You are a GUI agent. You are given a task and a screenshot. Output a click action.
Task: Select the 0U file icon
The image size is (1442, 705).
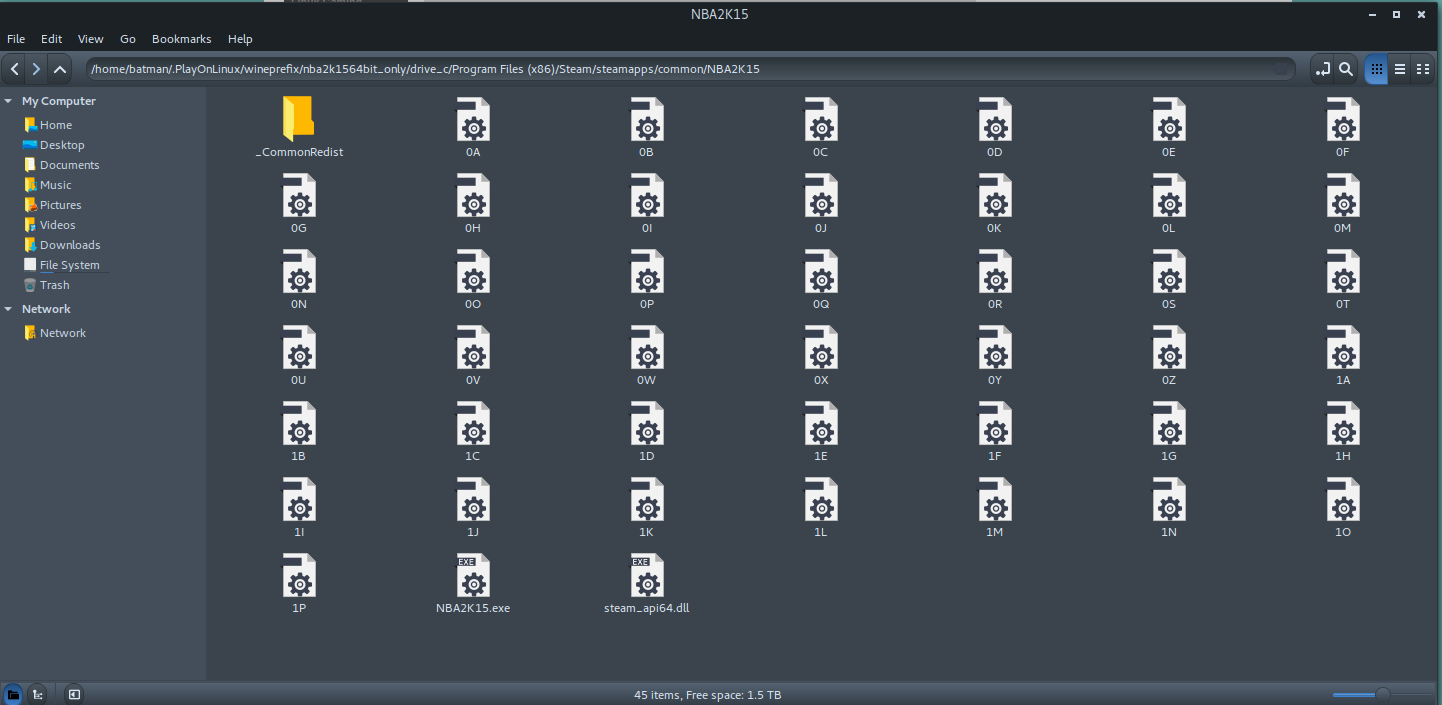tap(298, 347)
